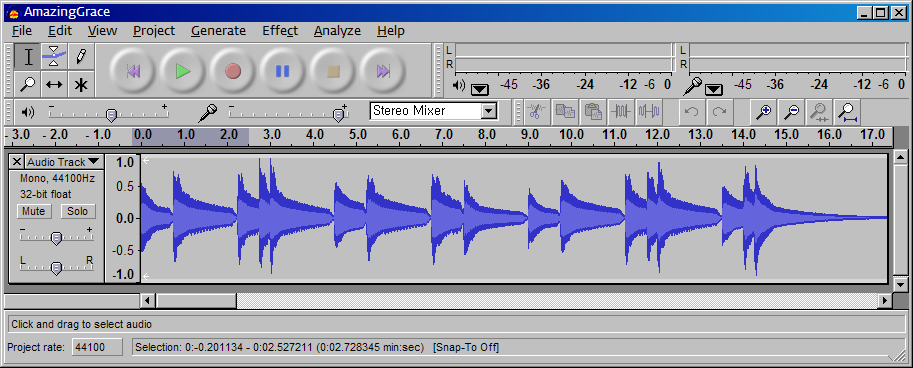Click the Selection time status text
Viewport: 913px width, 368px height.
[279, 348]
